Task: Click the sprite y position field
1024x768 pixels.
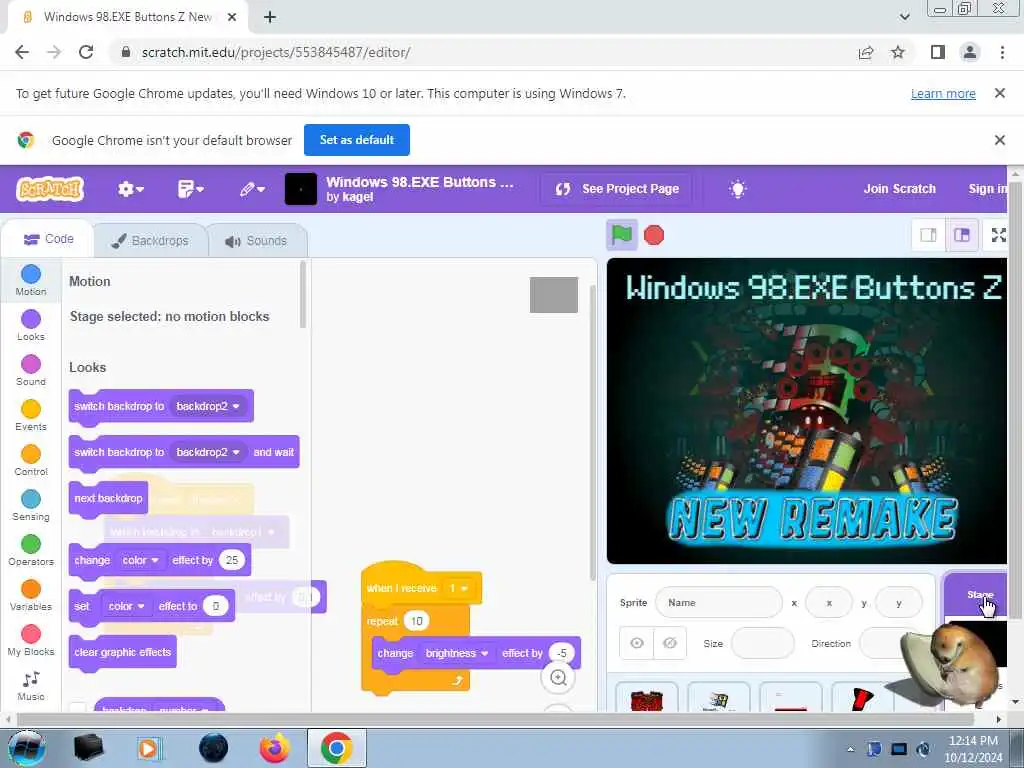Action: [x=899, y=603]
